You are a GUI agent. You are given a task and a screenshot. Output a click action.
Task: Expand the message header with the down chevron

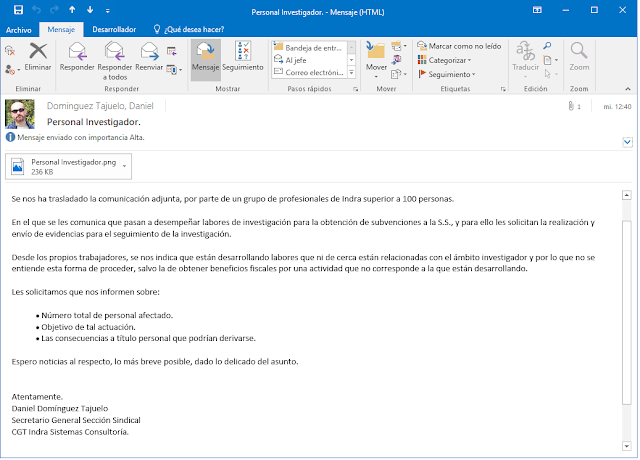[x=627, y=142]
